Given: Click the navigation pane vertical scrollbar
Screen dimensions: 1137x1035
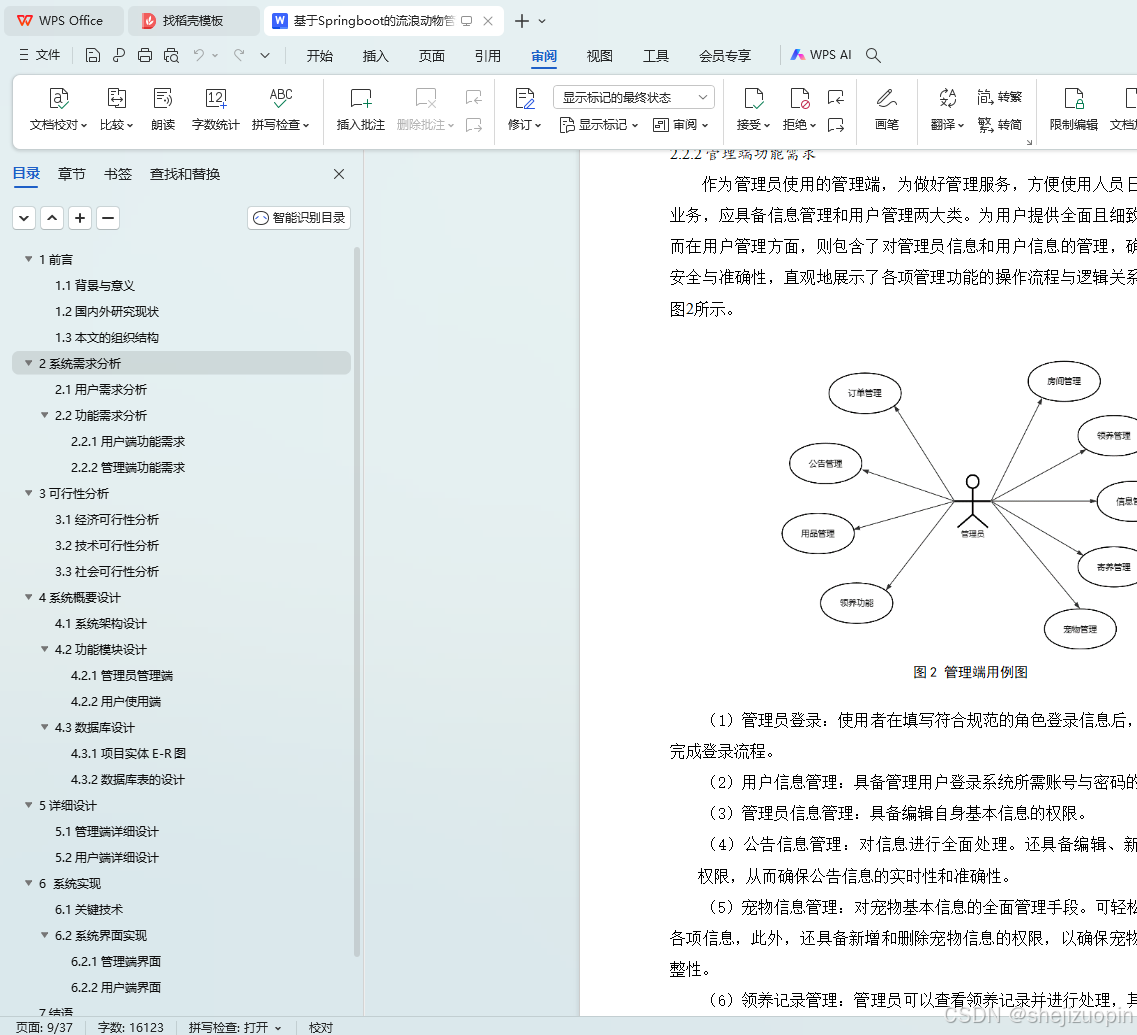Looking at the screenshot, I should click(357, 602).
